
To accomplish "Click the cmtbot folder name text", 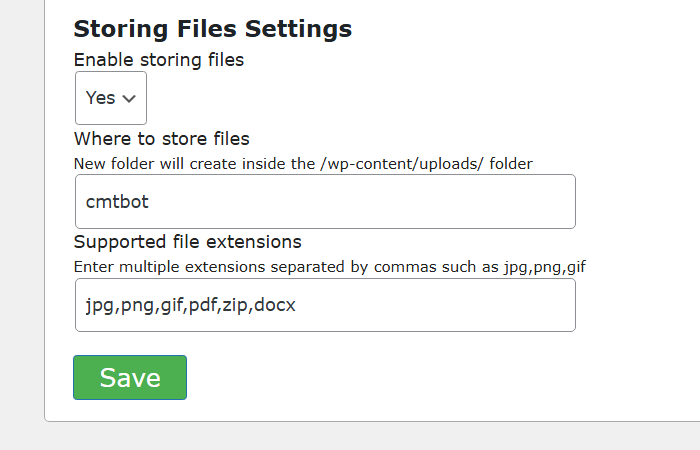I will point(117,201).
